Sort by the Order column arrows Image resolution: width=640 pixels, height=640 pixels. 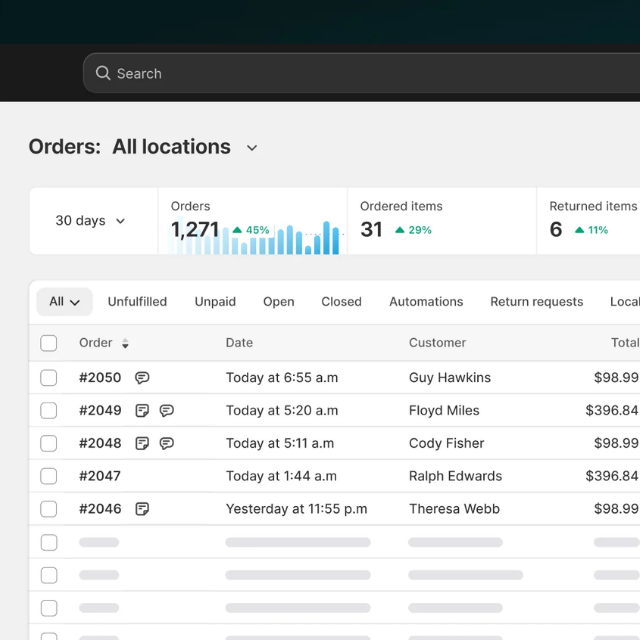[x=125, y=343]
